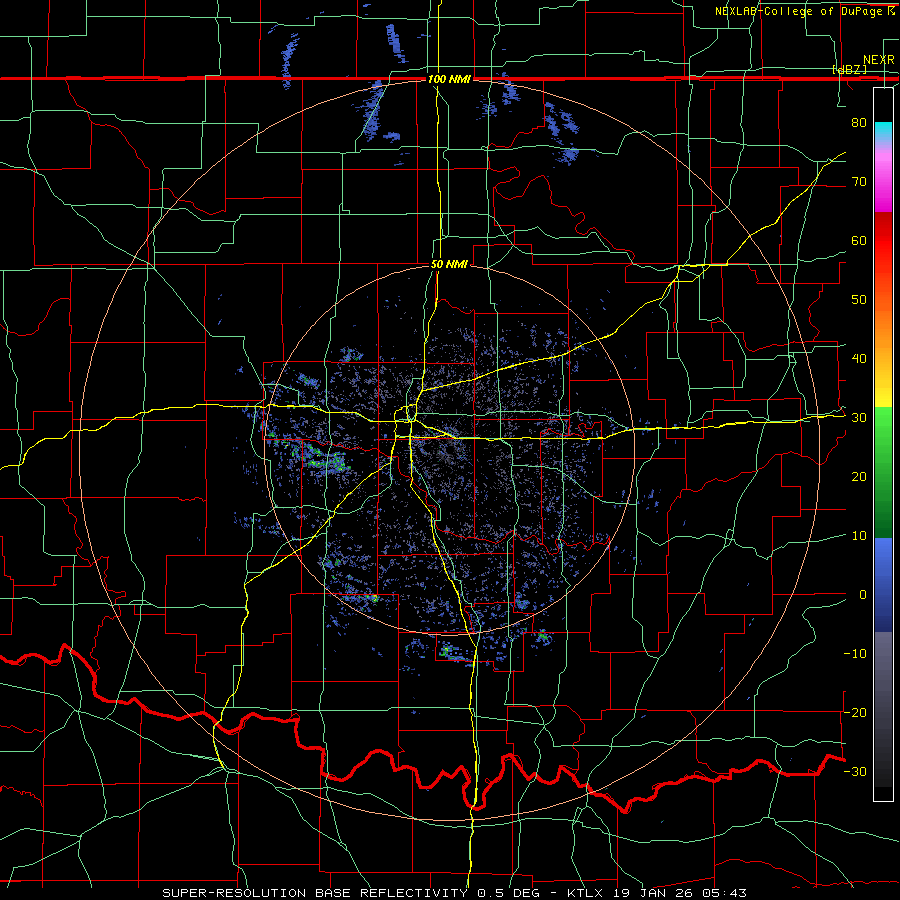Image resolution: width=900 pixels, height=900 pixels.
Task: Click the Super-Resolution Base Reflectivity caption
Action: tap(455, 893)
